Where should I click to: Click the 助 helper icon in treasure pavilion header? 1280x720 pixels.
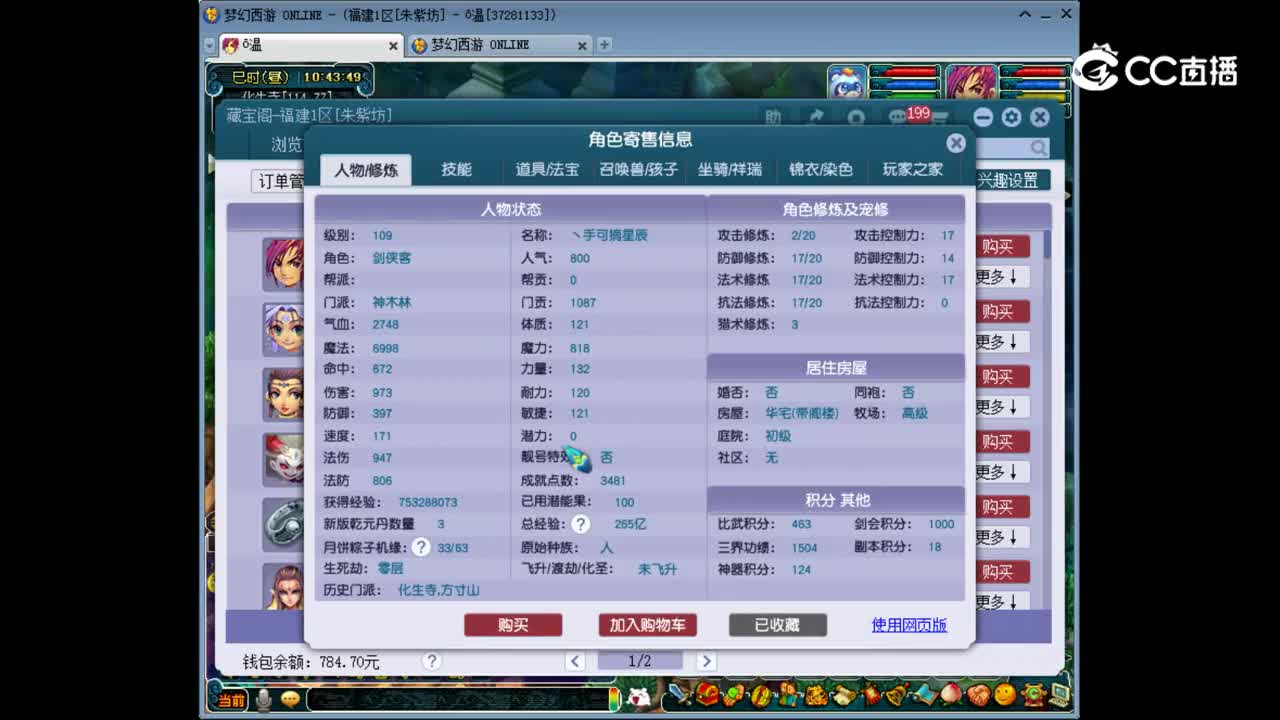pyautogui.click(x=773, y=117)
